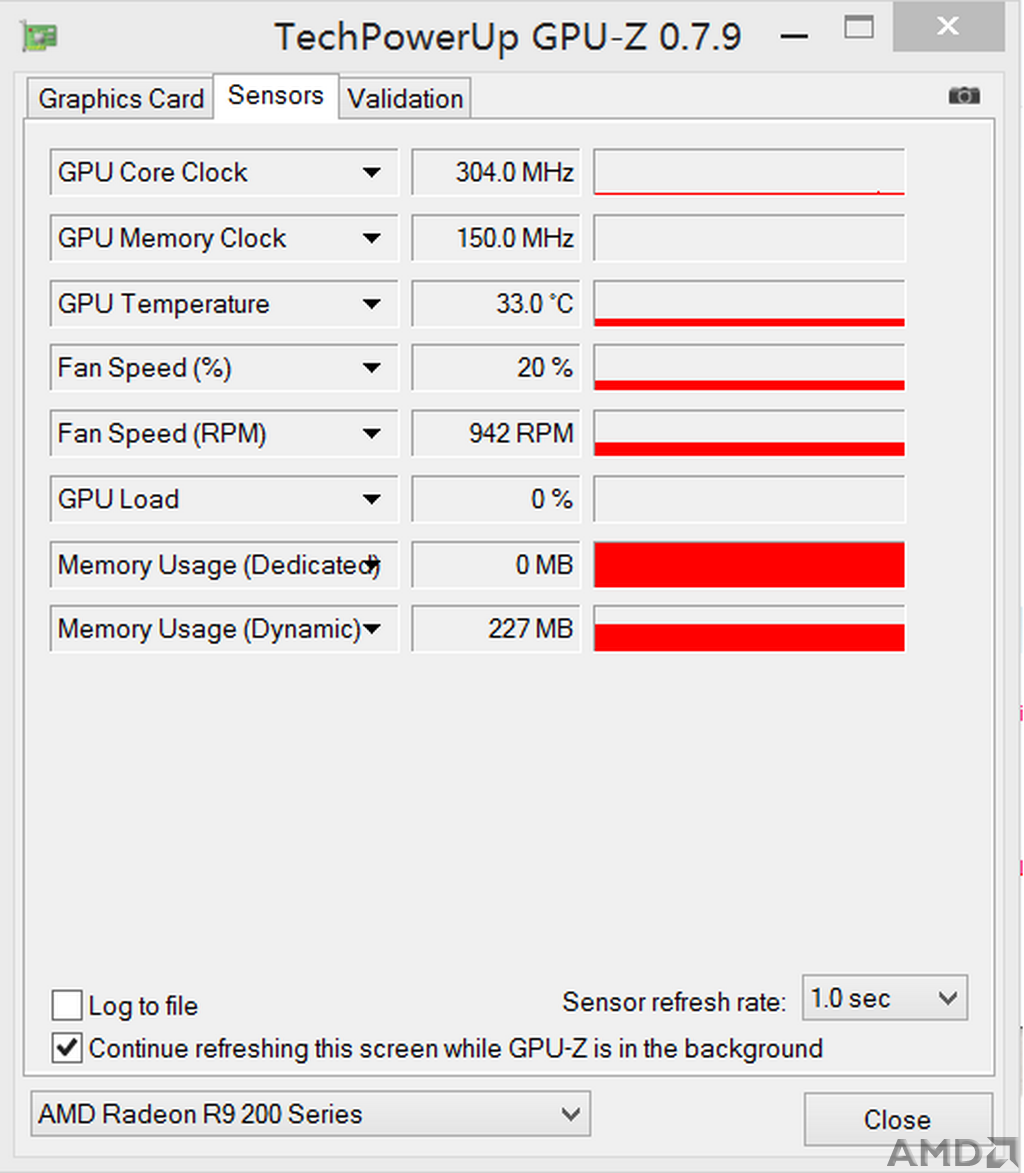Click the camera screenshot icon
The width and height of the screenshot is (1024, 1173).
(x=964, y=96)
